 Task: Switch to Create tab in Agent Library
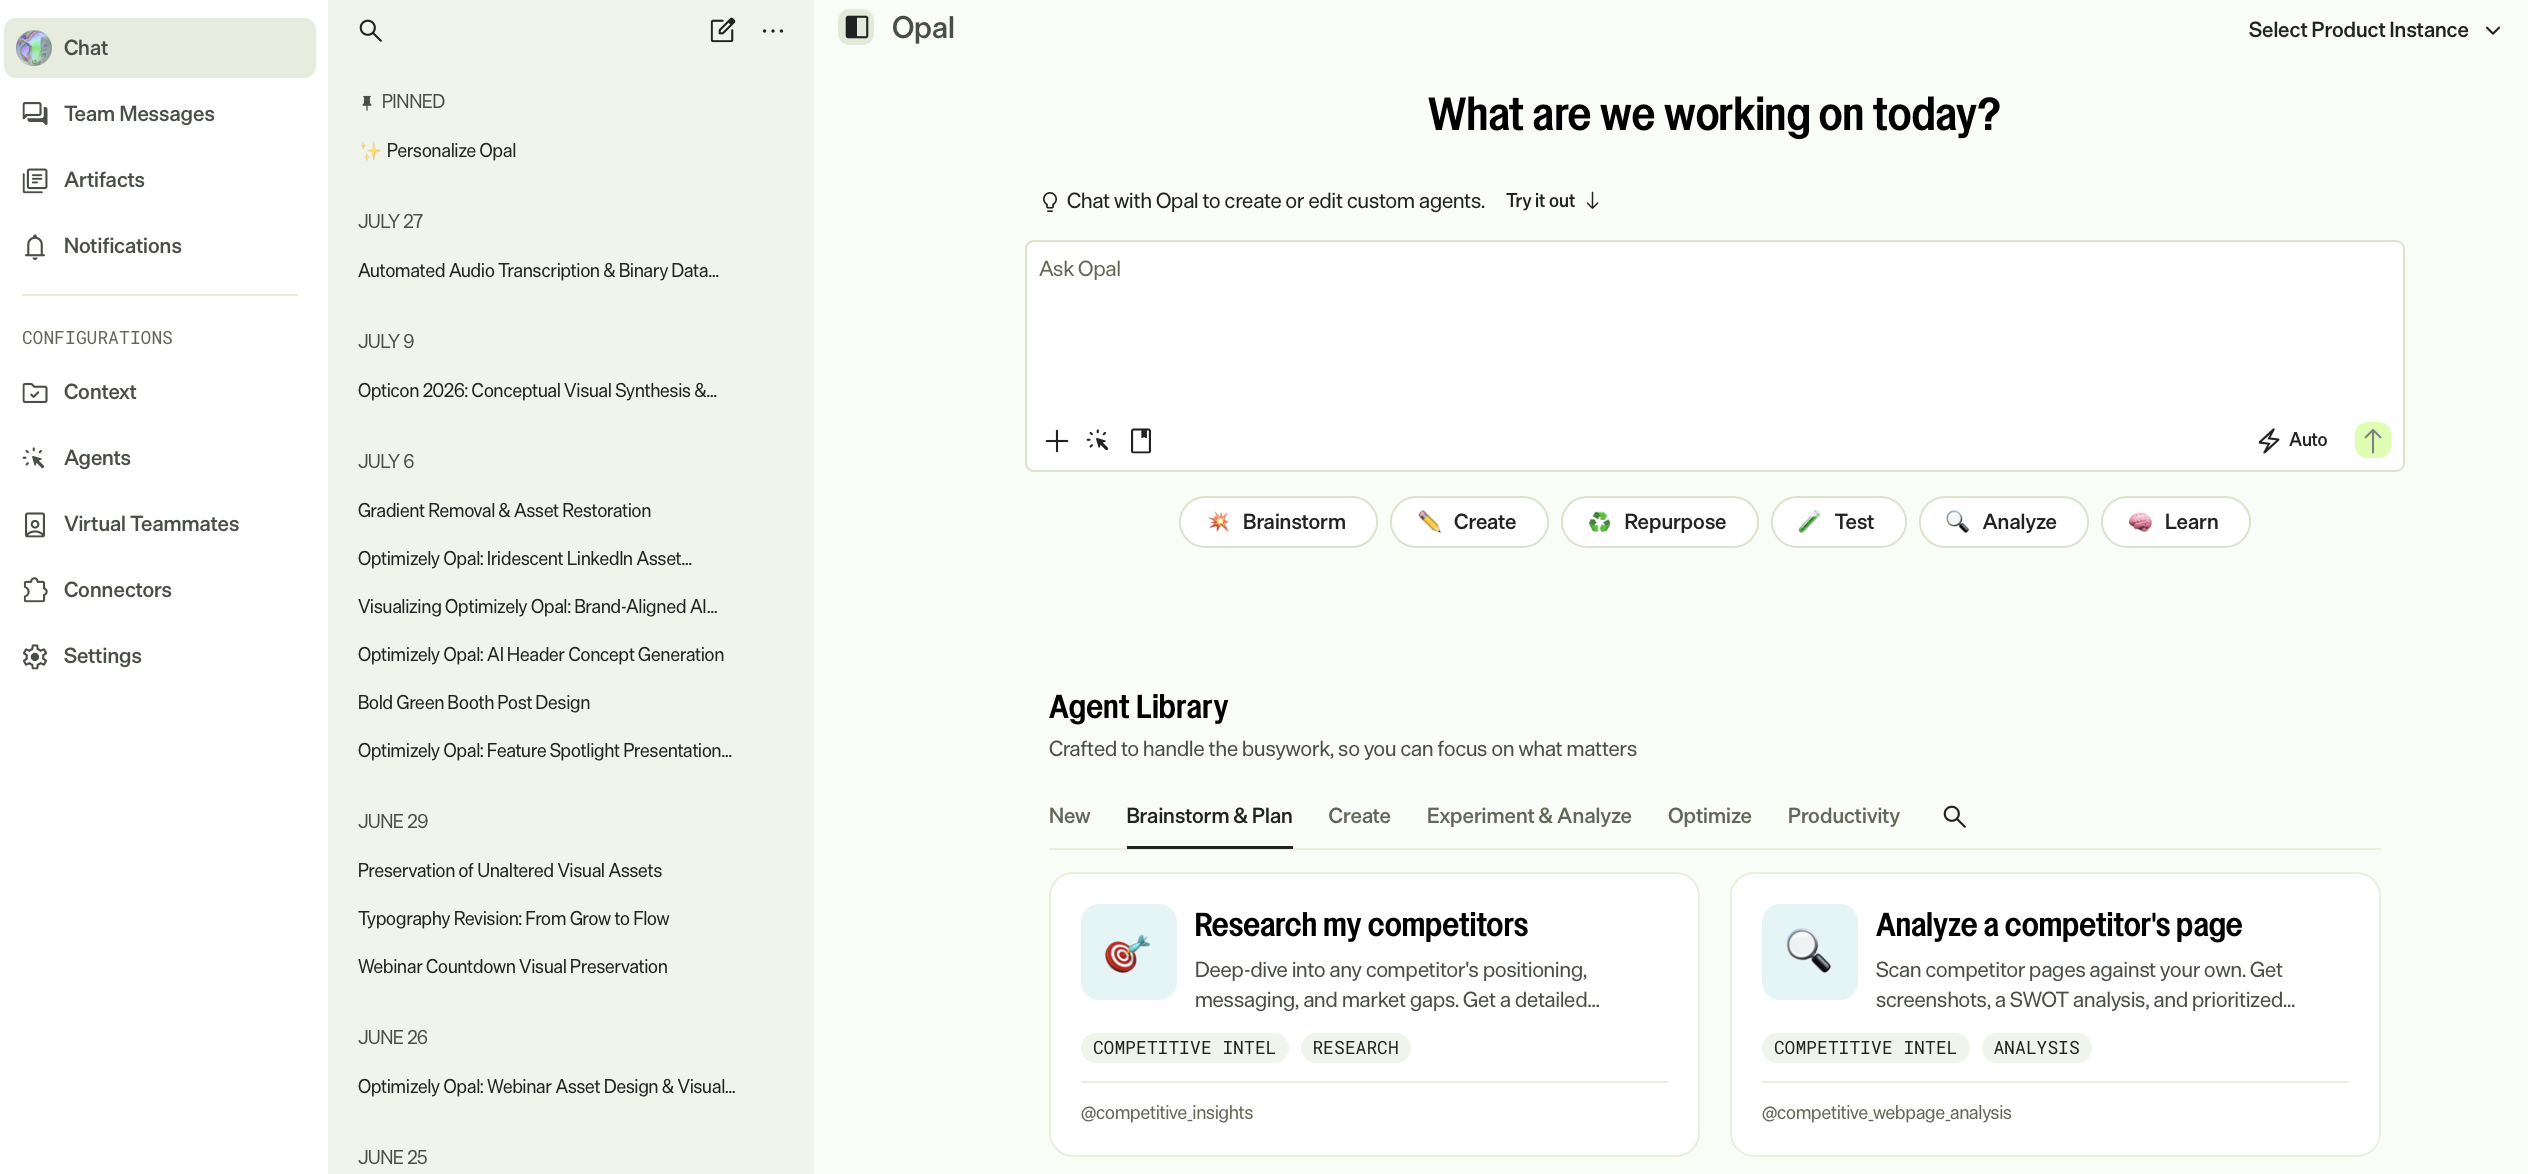[1359, 816]
